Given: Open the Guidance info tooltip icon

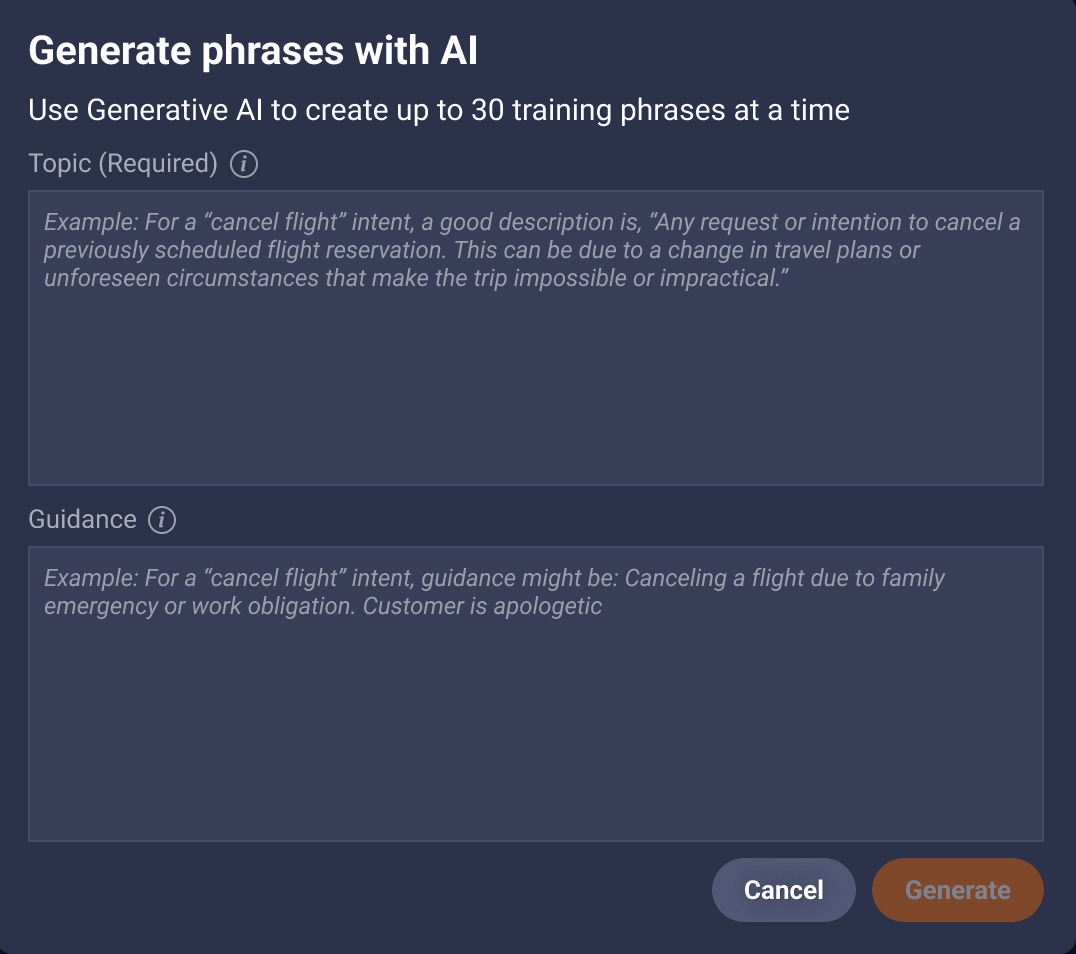Looking at the screenshot, I should (162, 520).
